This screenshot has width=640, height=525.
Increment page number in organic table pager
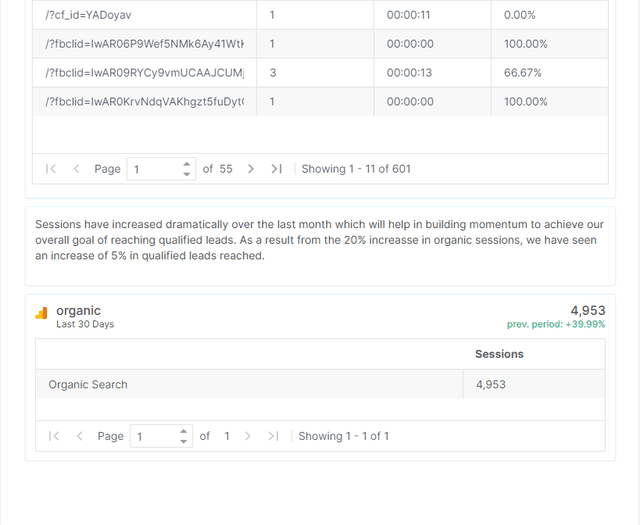pyautogui.click(x=183, y=432)
